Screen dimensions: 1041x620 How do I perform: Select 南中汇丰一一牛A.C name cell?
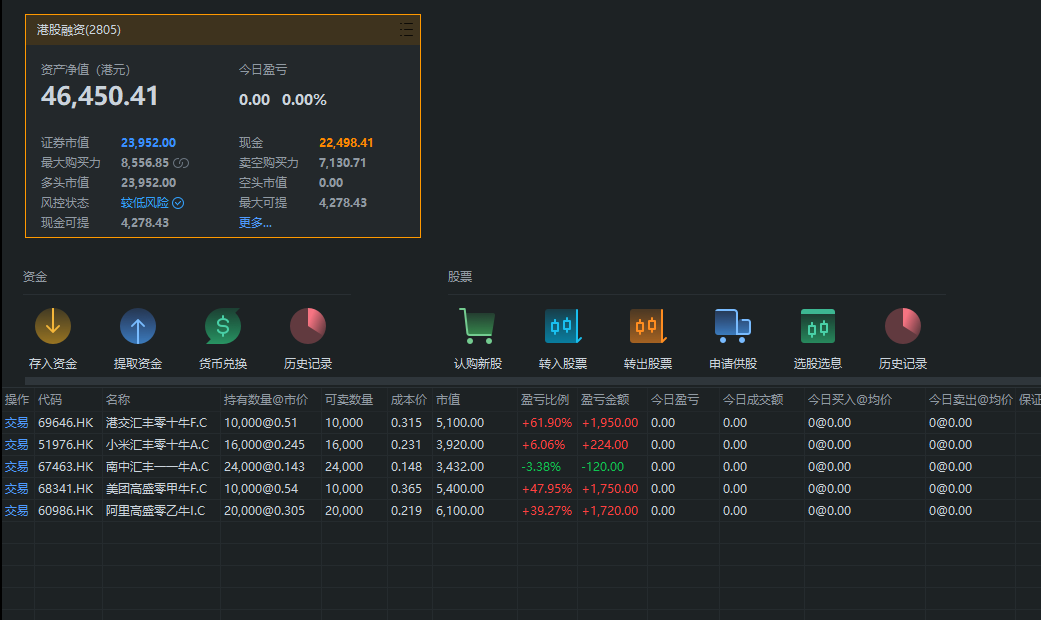coord(157,467)
